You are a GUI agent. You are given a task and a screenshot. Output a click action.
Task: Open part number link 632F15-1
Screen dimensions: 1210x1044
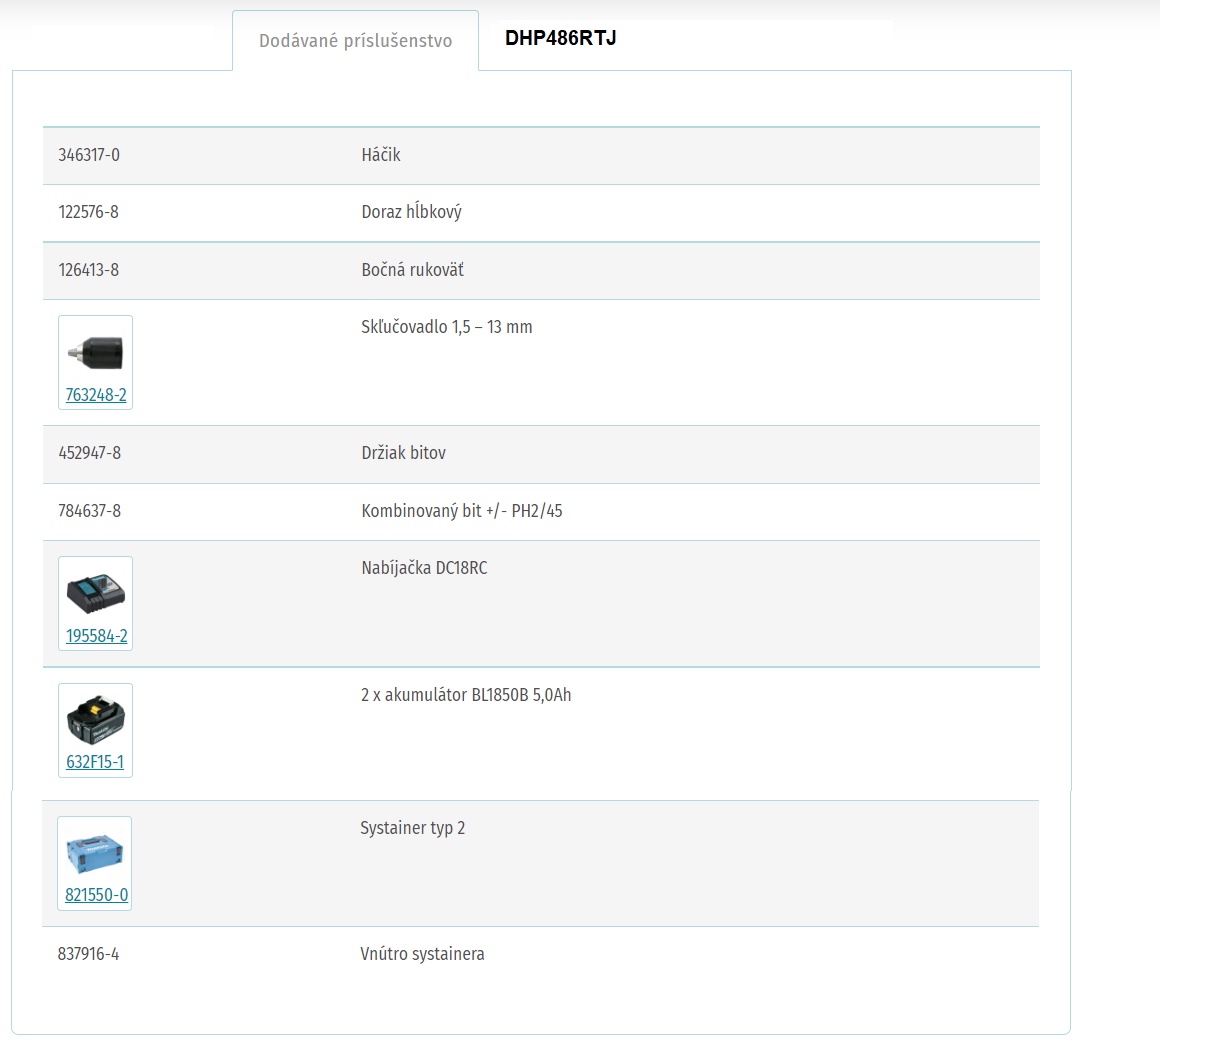[x=95, y=762]
